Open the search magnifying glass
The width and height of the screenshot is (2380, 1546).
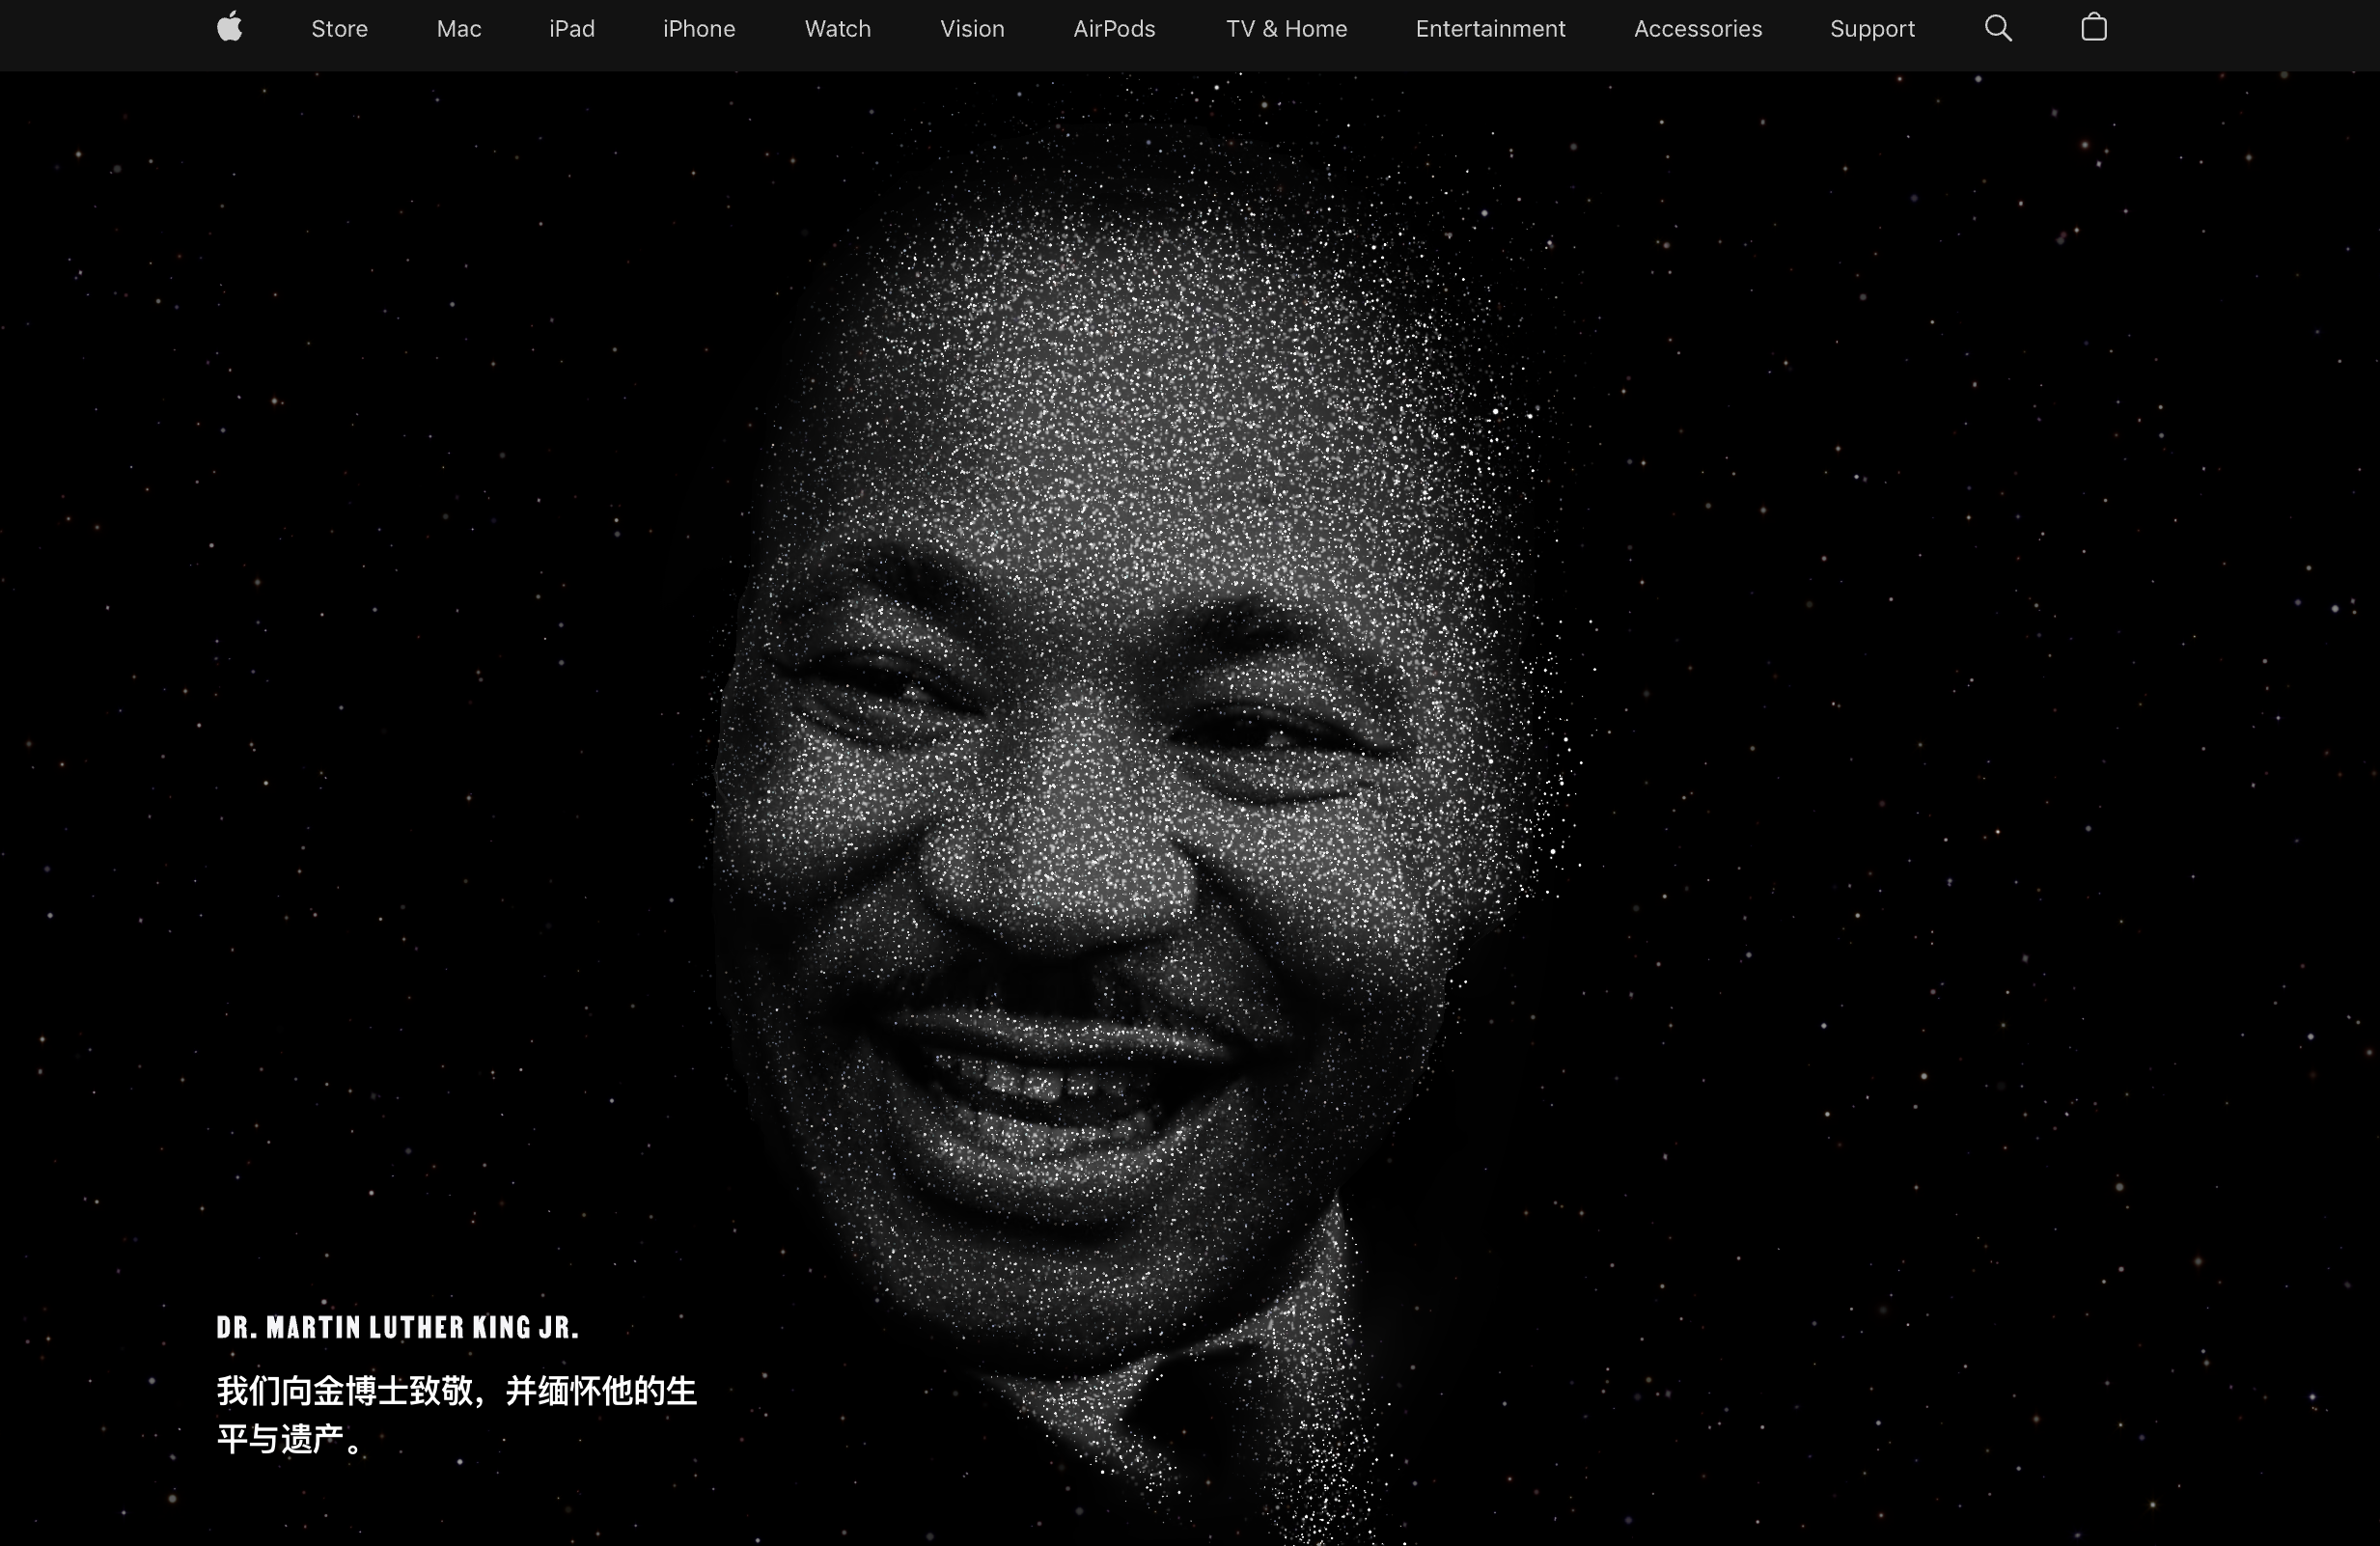1997,28
